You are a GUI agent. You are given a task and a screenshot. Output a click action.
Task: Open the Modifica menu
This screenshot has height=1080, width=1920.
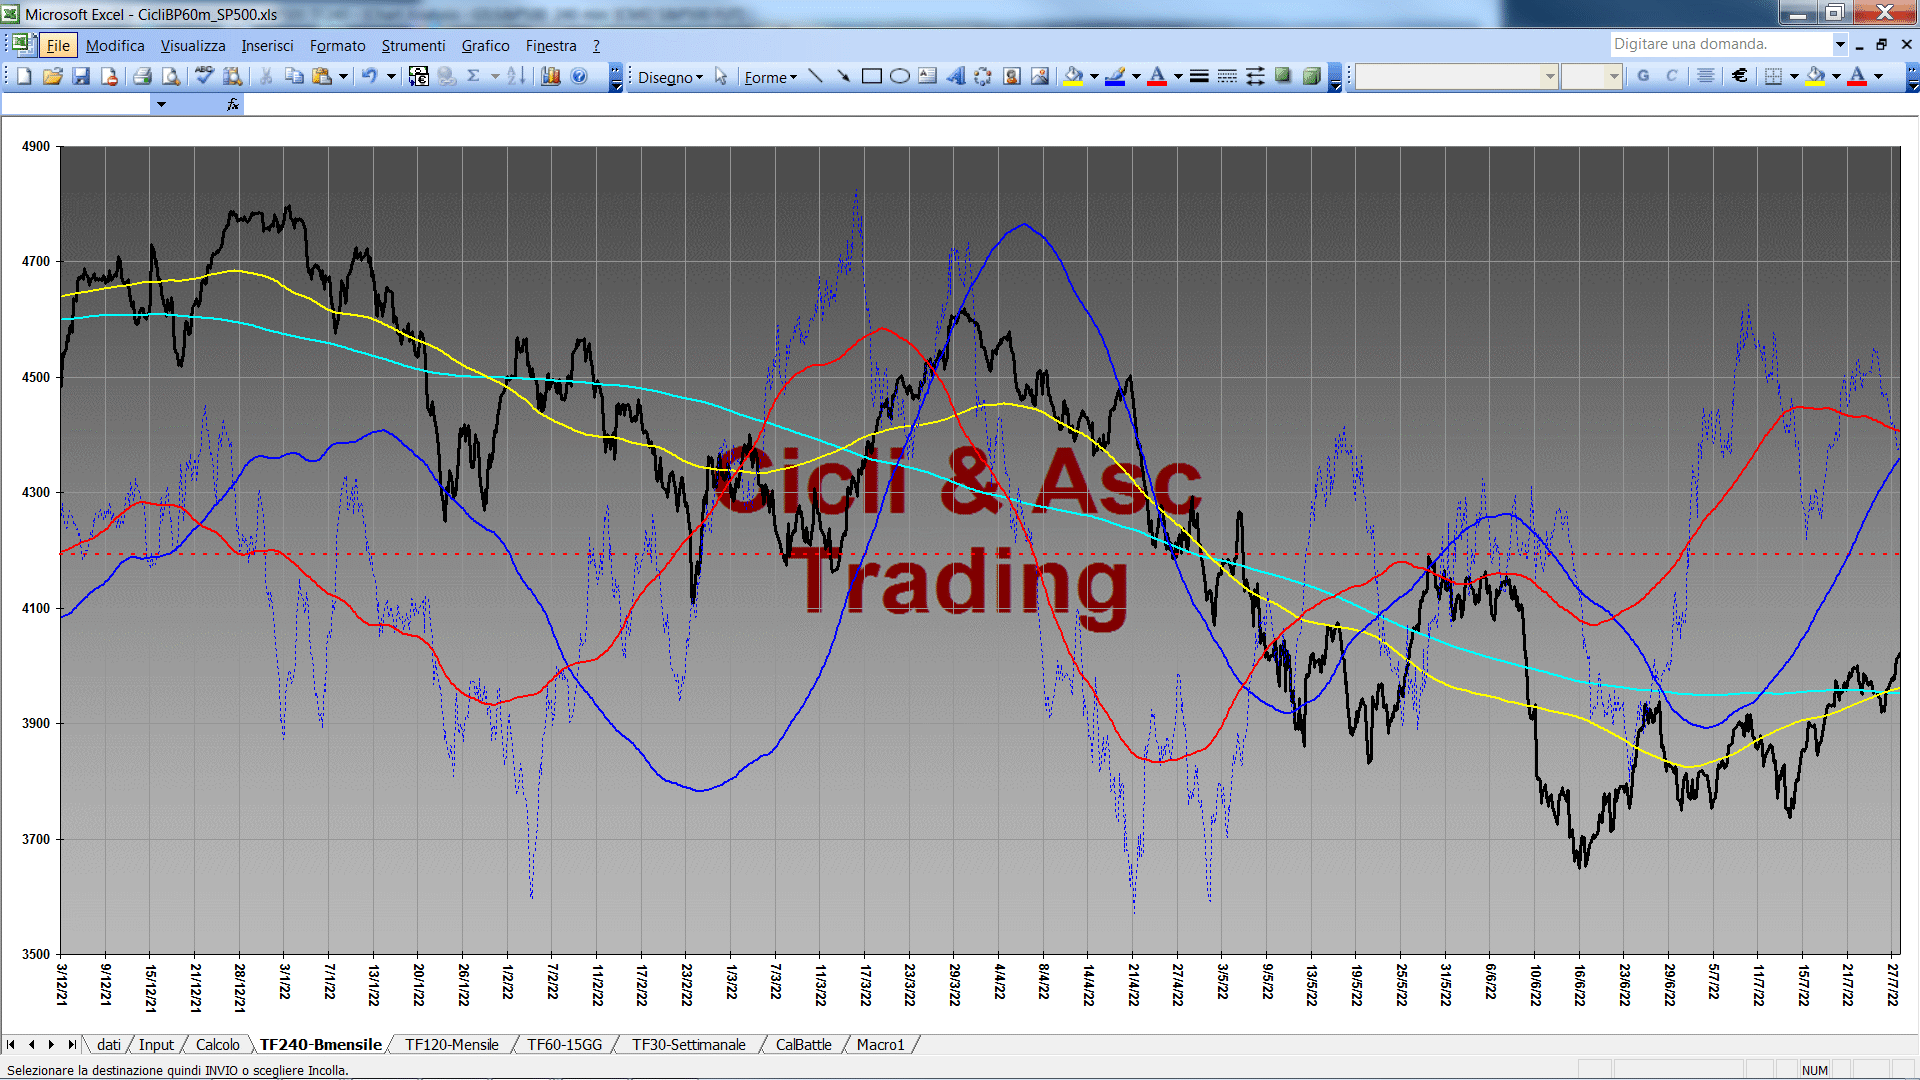pyautogui.click(x=115, y=46)
